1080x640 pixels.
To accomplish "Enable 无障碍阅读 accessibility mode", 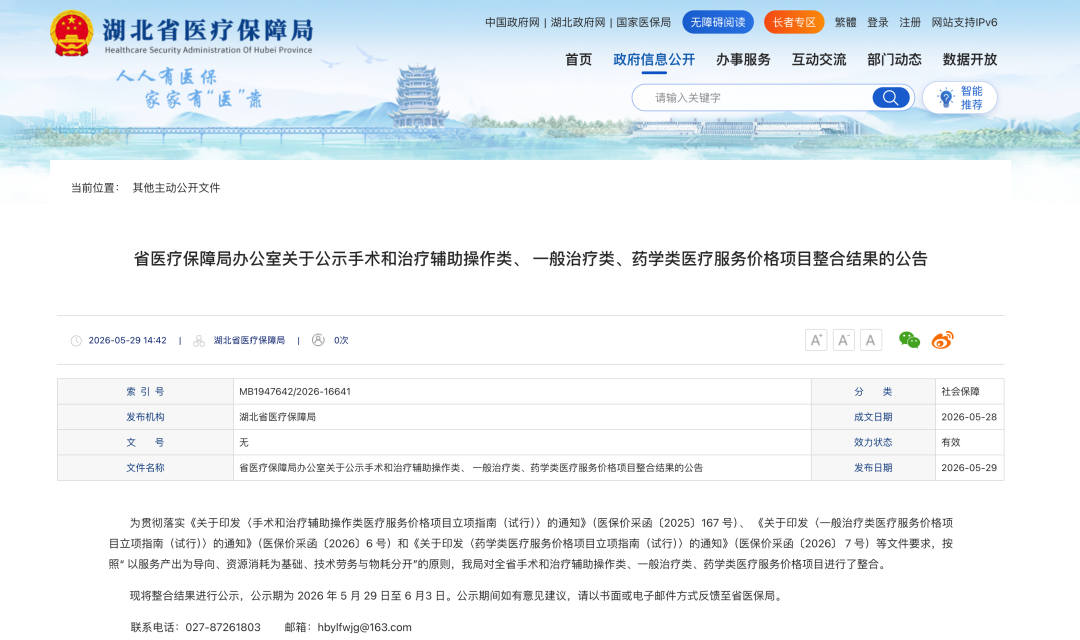I will (x=718, y=22).
